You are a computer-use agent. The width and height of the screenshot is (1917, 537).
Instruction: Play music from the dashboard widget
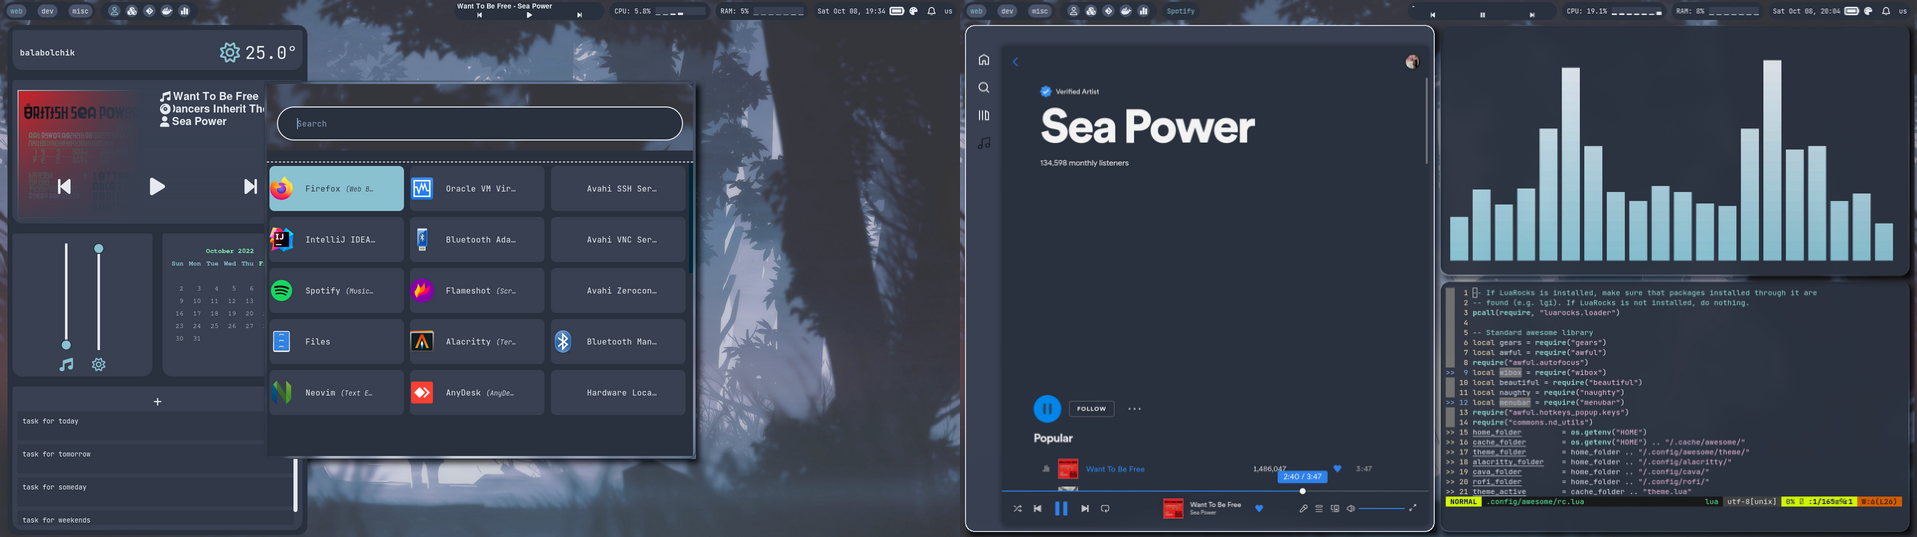pyautogui.click(x=157, y=186)
